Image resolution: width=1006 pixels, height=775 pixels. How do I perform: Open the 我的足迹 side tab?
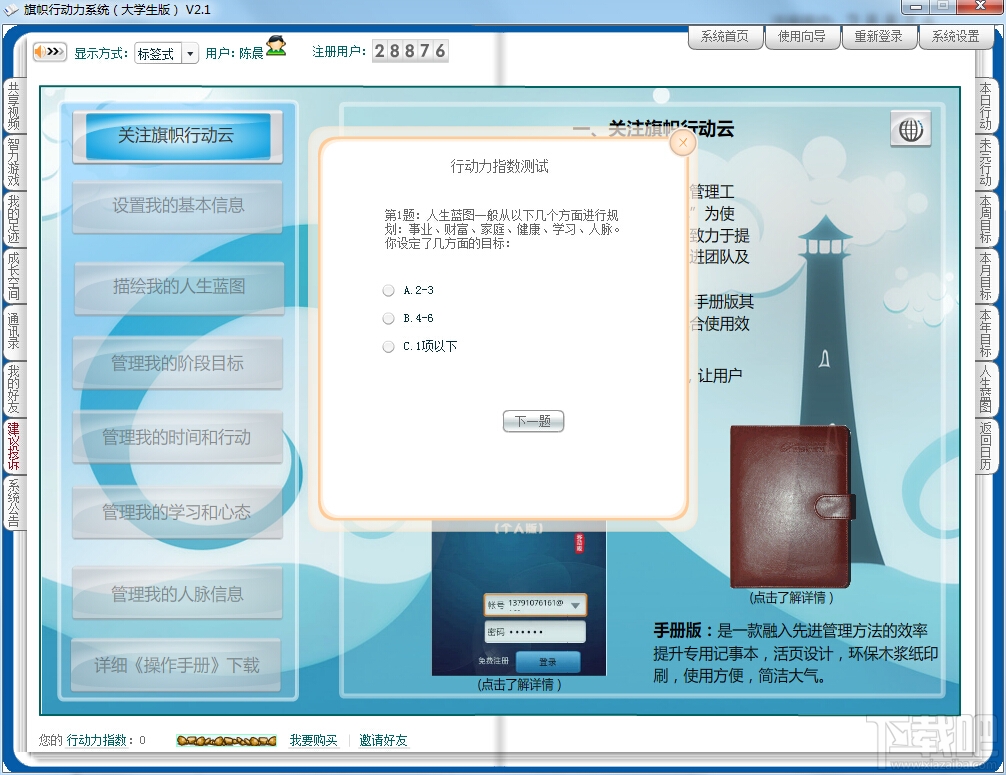coord(13,219)
